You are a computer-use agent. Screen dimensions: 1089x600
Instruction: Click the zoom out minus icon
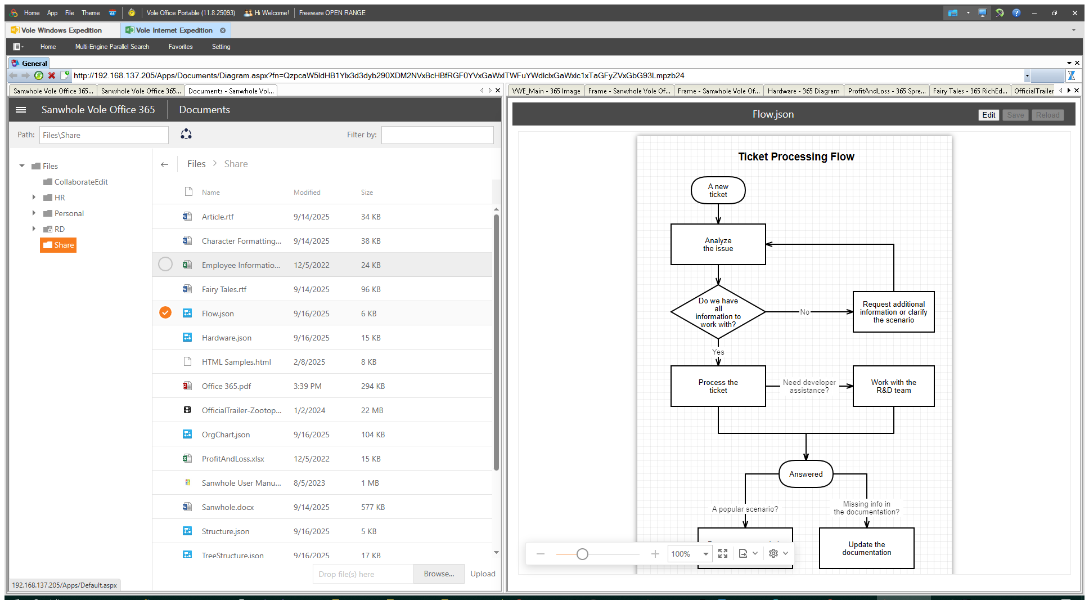541,553
